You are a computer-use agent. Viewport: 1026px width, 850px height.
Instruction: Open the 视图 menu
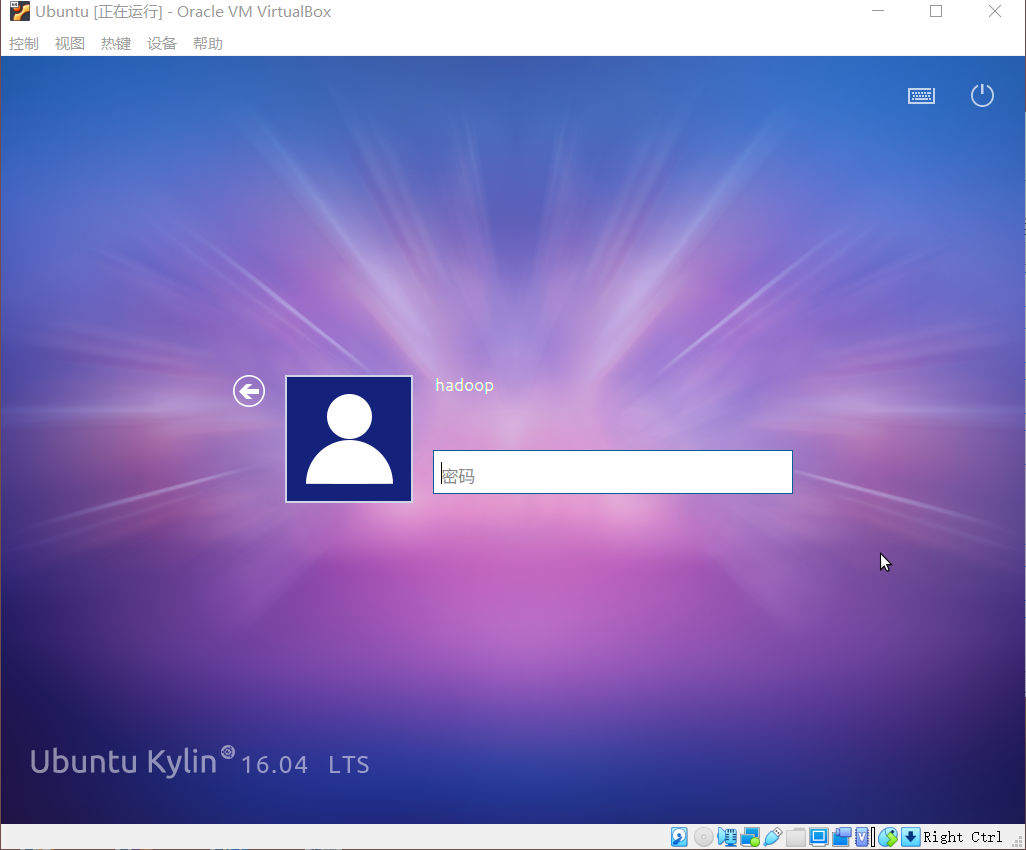pyautogui.click(x=70, y=44)
